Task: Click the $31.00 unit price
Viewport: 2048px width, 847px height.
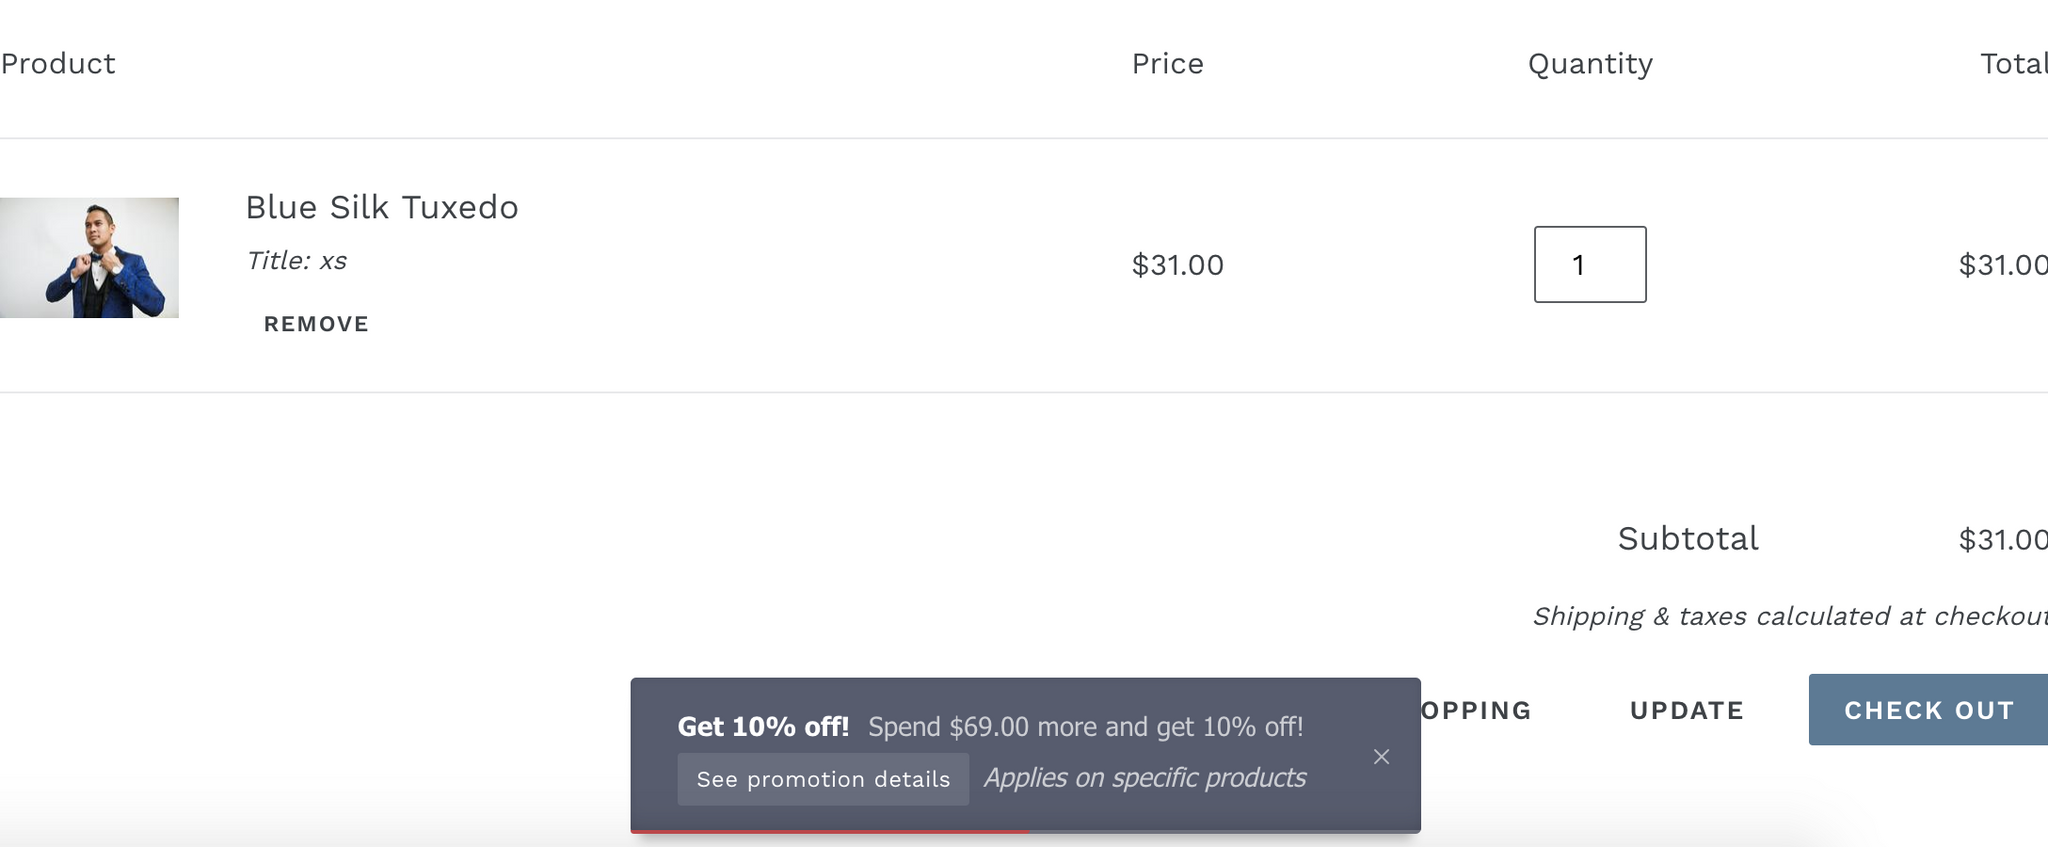Action: click(1177, 265)
